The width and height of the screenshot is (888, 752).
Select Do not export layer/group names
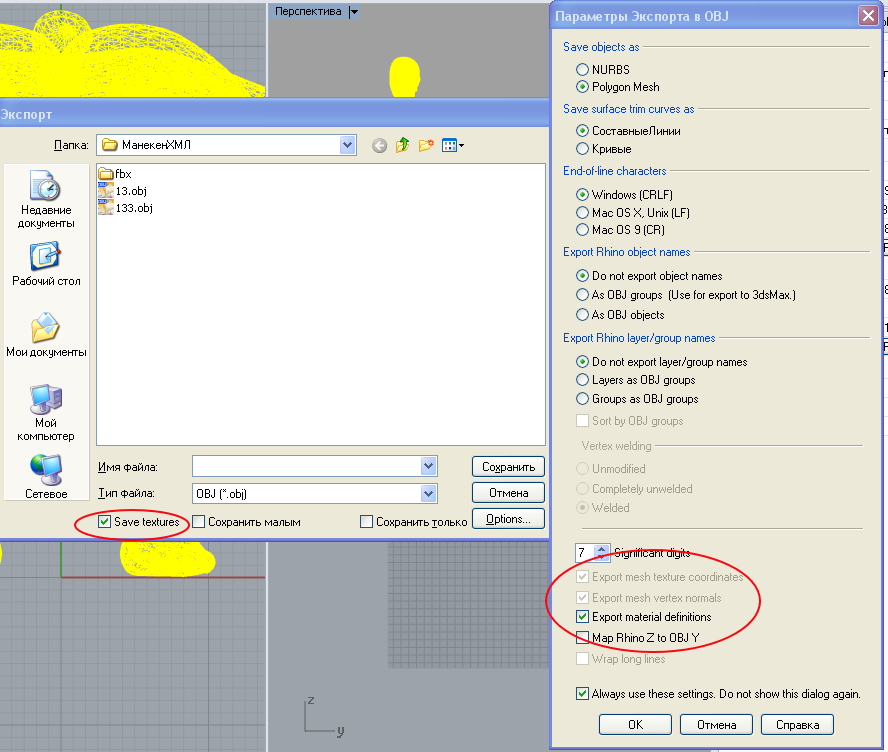pyautogui.click(x=582, y=361)
